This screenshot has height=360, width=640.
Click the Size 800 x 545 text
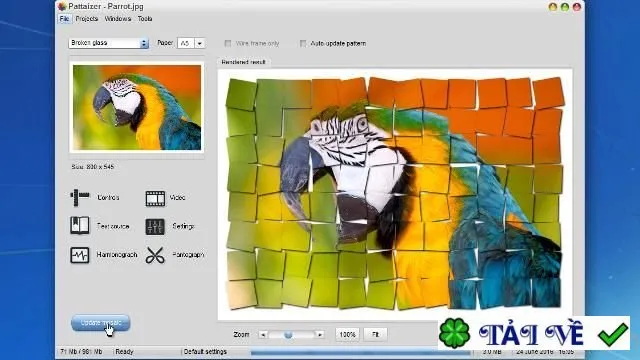93,167
